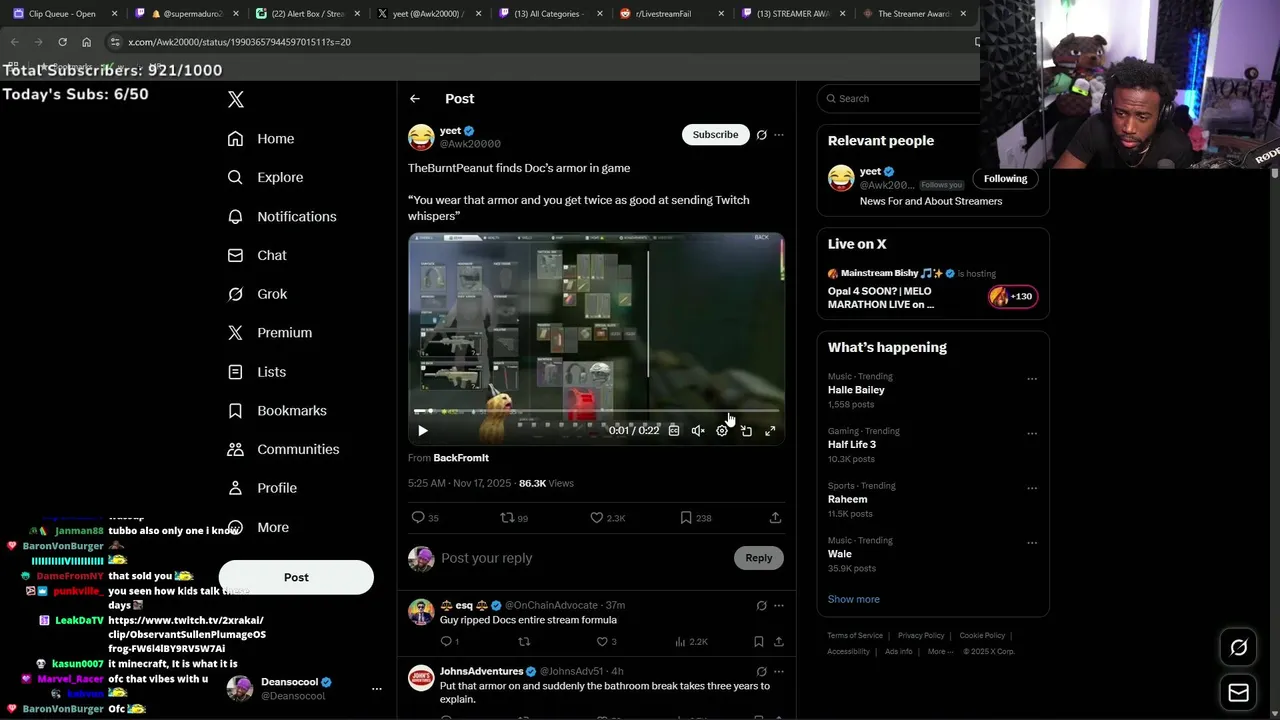The image size is (1280, 720).
Task: Click browser back arrow button
Action: [x=14, y=42]
